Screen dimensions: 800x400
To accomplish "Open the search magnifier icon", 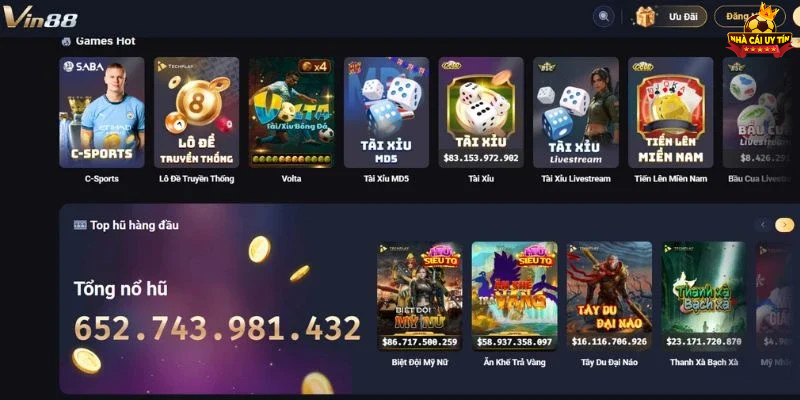I will (604, 16).
